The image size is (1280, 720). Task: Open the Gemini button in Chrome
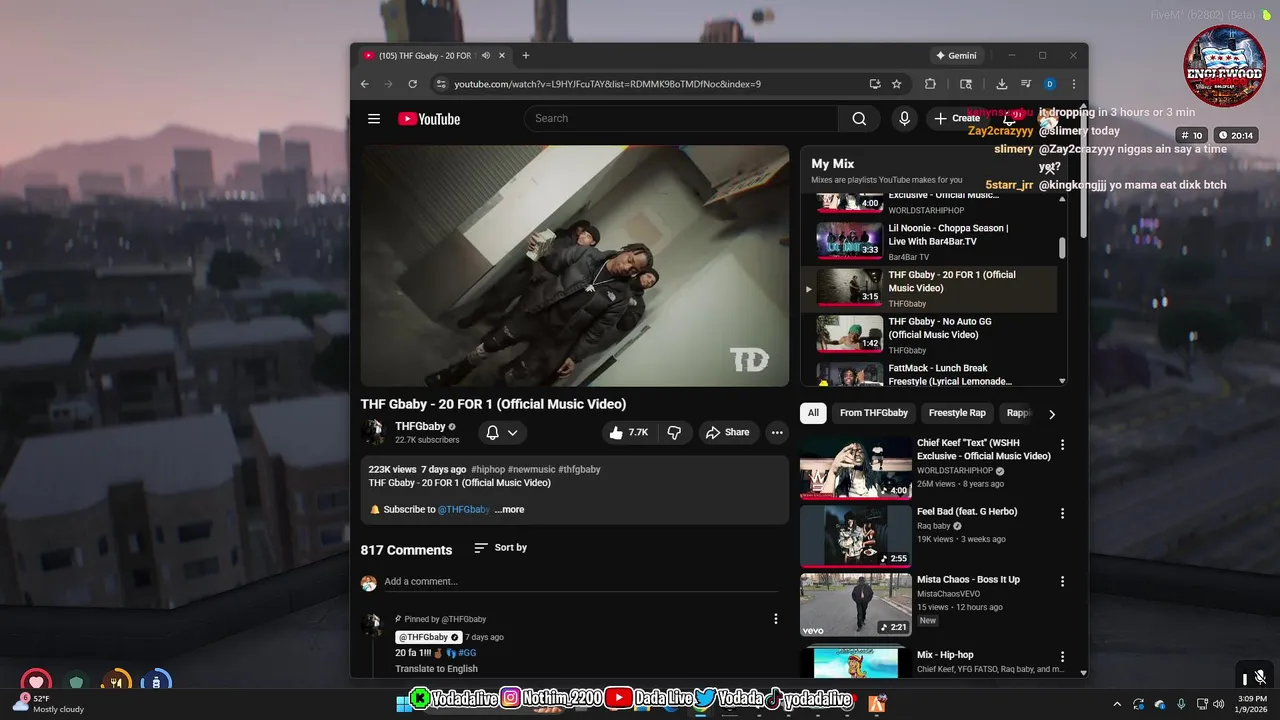click(x=955, y=56)
